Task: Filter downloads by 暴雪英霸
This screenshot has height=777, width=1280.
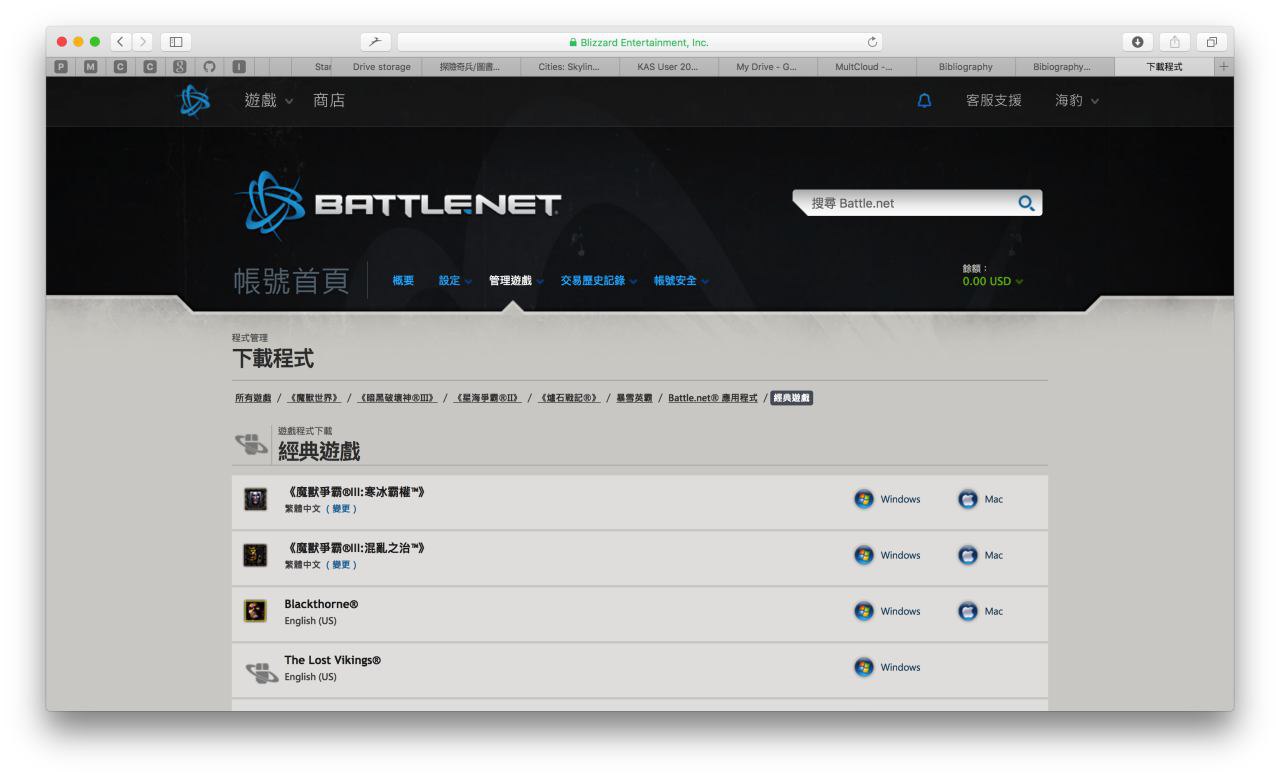Action: pyautogui.click(x=634, y=398)
